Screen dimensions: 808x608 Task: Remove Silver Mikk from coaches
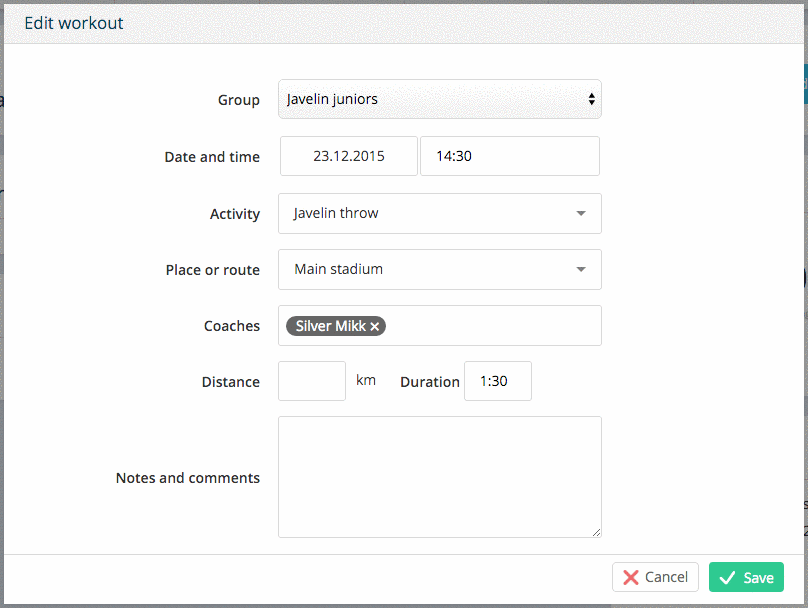[375, 327]
